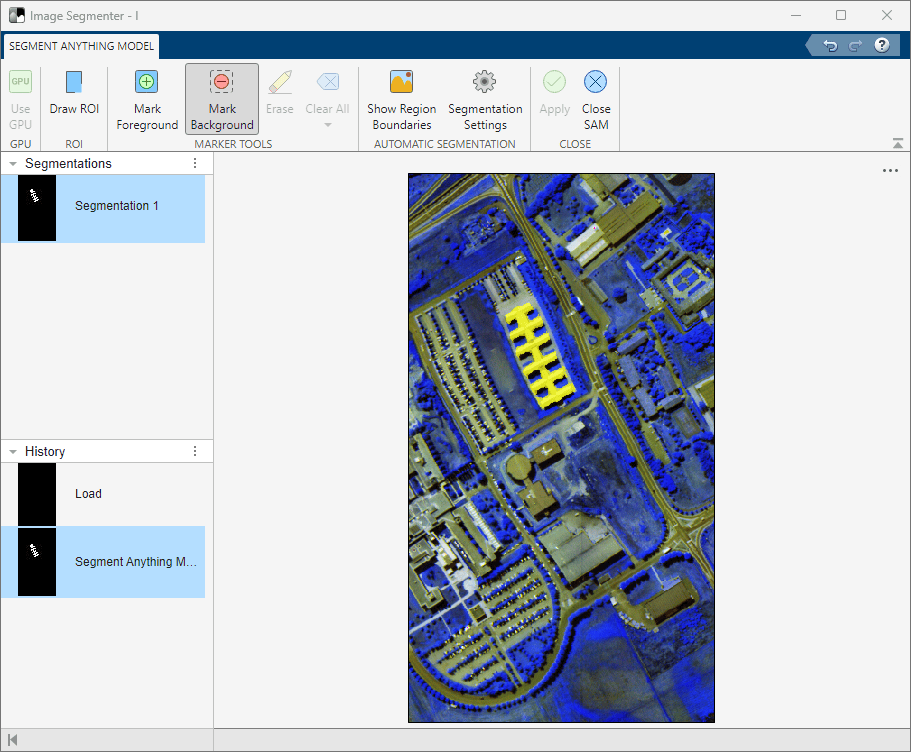911x752 pixels.
Task: Collapse the Segmentations panel
Action: point(13,164)
